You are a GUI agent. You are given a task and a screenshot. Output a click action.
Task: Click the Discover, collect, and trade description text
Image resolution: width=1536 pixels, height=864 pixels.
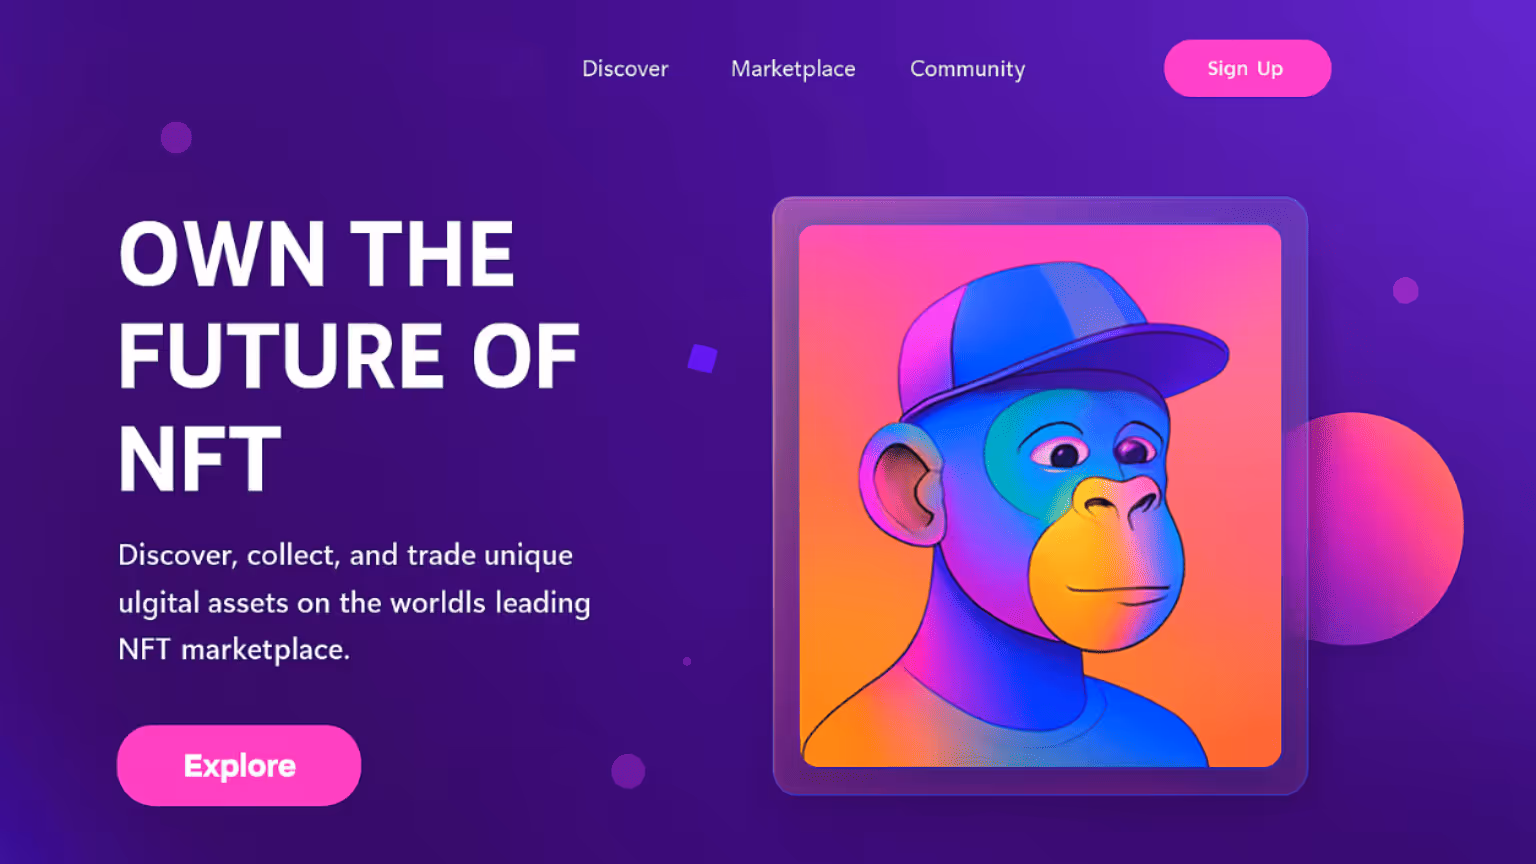(x=354, y=602)
